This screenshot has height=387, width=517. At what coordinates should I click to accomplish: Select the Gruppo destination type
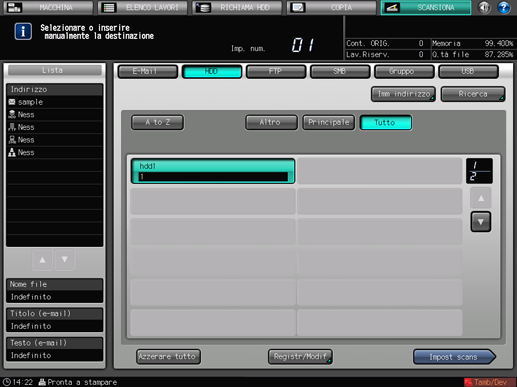click(x=404, y=71)
